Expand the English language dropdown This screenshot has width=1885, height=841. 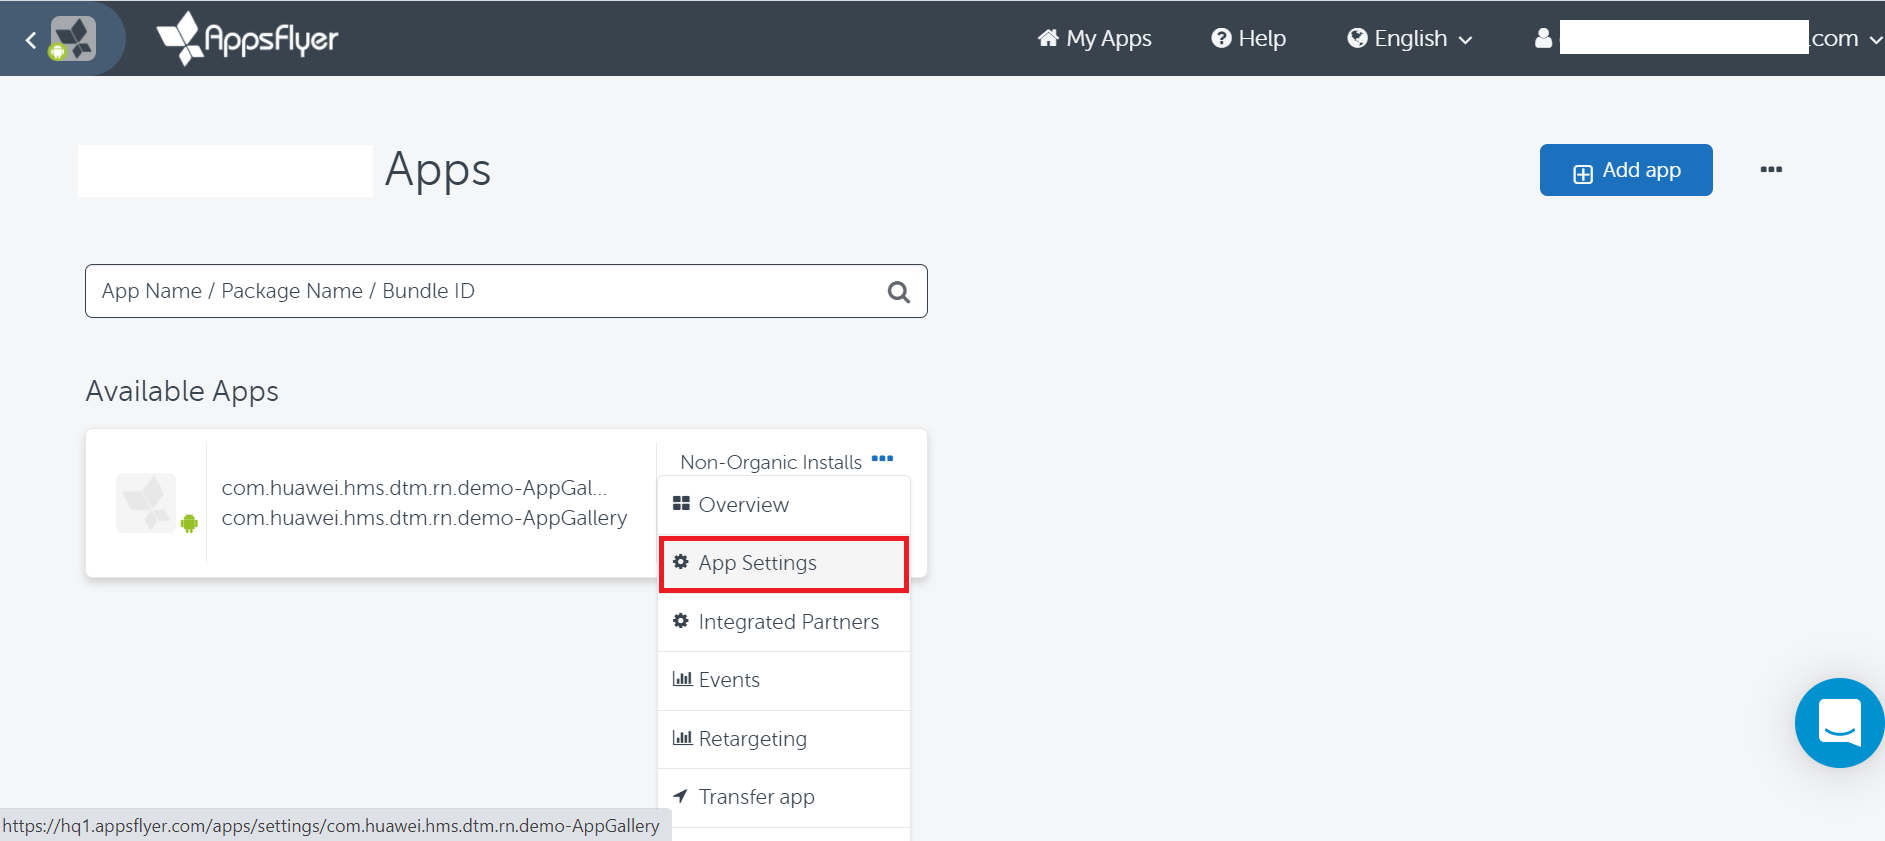coord(1410,38)
